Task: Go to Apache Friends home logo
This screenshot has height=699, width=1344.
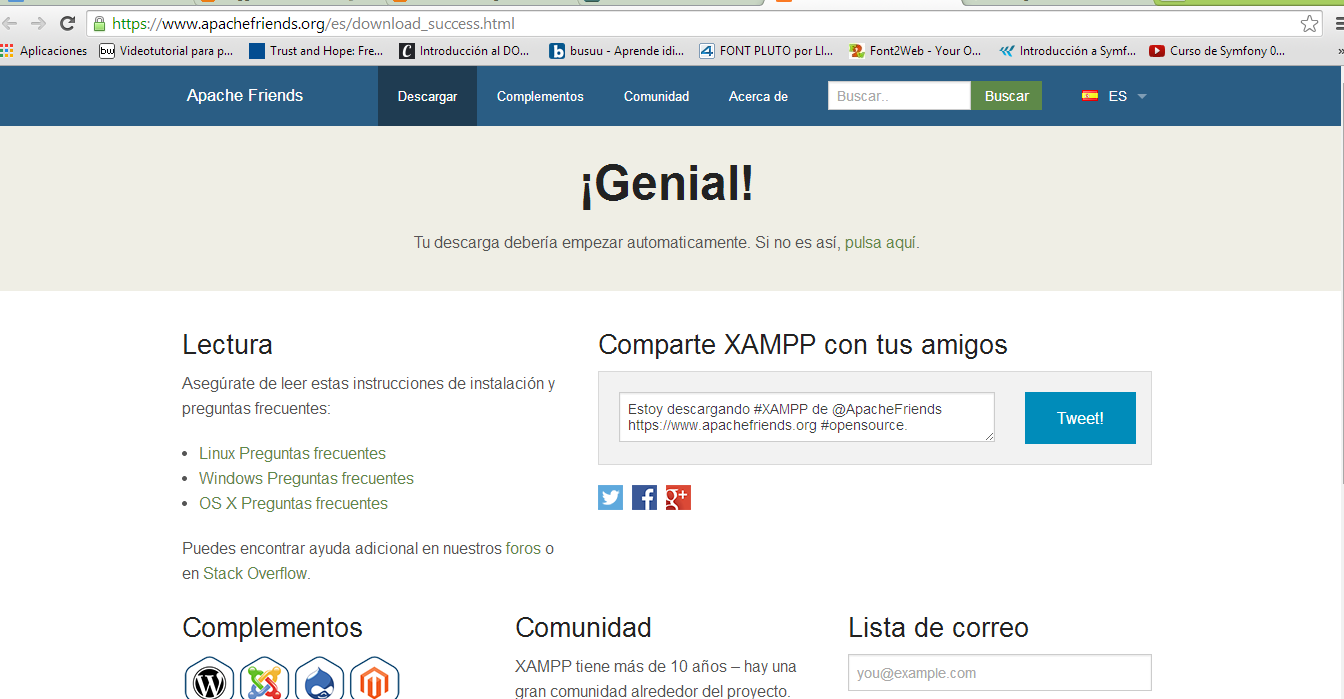Action: click(245, 96)
